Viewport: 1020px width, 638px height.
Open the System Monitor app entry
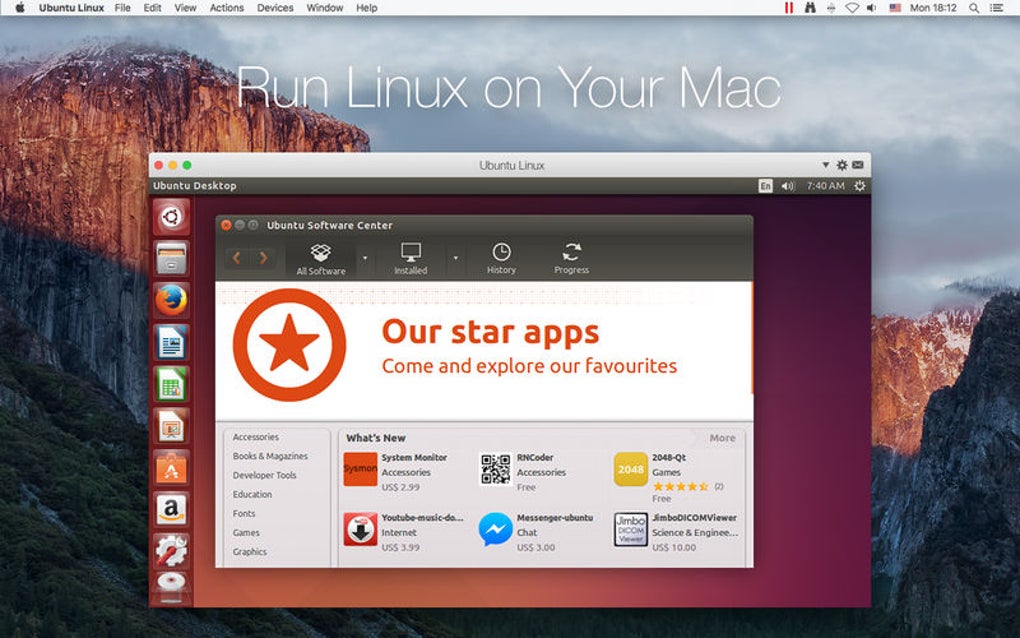(396, 472)
